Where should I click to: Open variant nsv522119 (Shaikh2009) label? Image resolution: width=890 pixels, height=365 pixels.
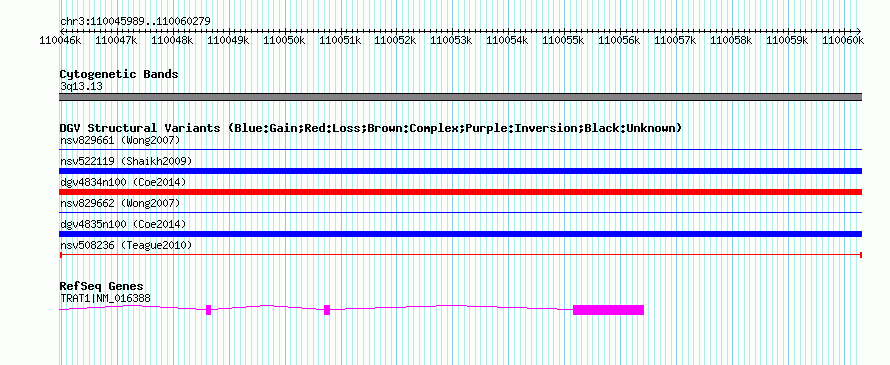click(126, 161)
